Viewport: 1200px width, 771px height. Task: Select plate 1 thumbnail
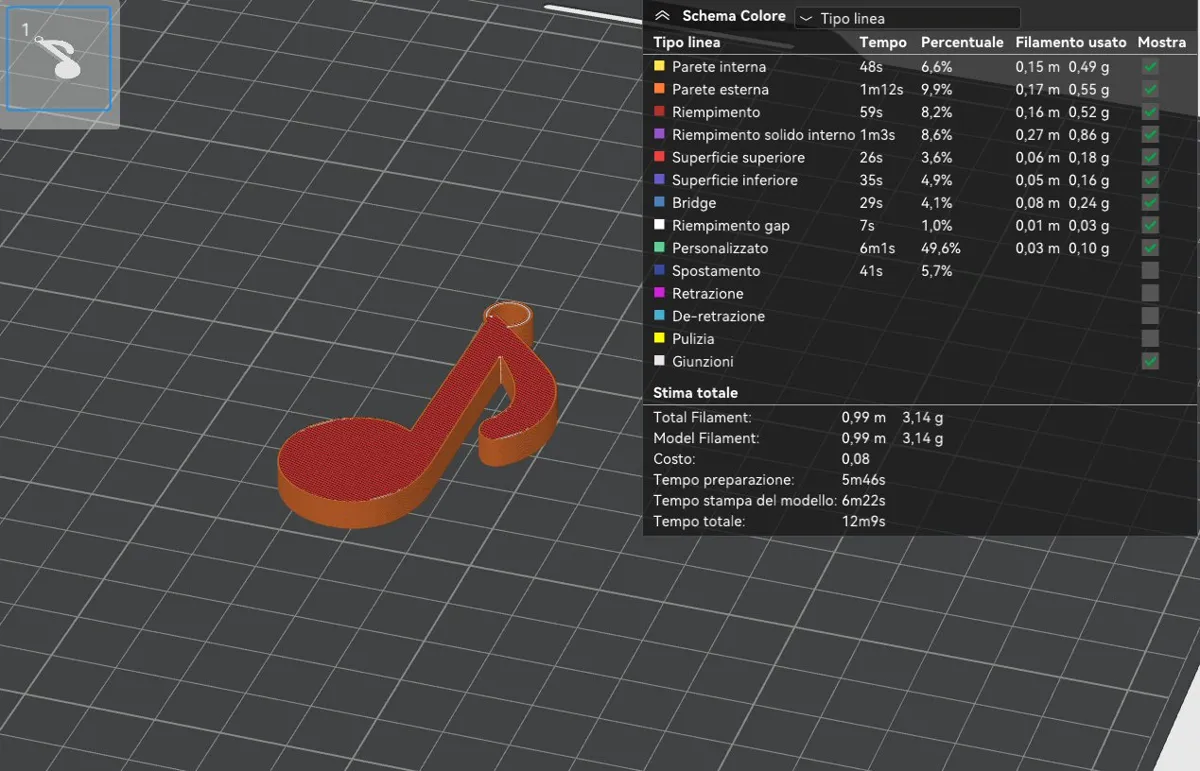(x=59, y=58)
